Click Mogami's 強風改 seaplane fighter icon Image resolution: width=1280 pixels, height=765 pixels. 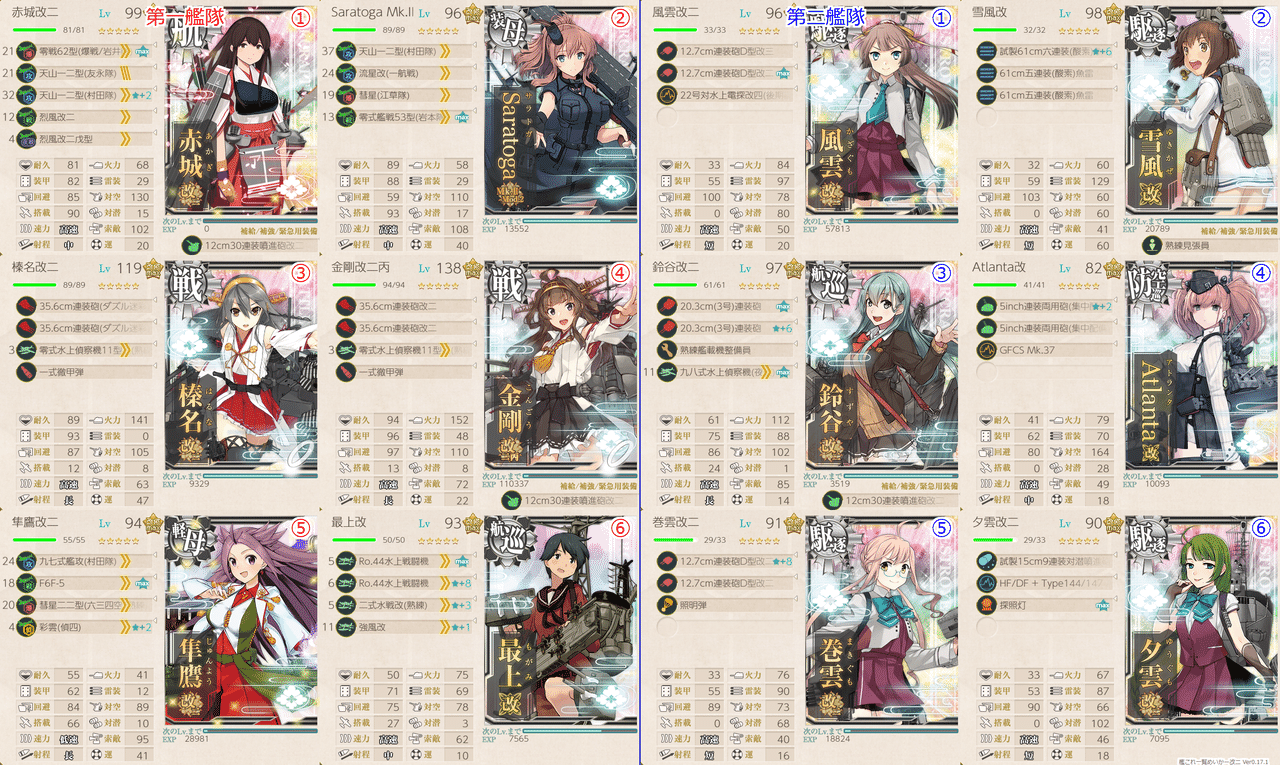tap(349, 627)
